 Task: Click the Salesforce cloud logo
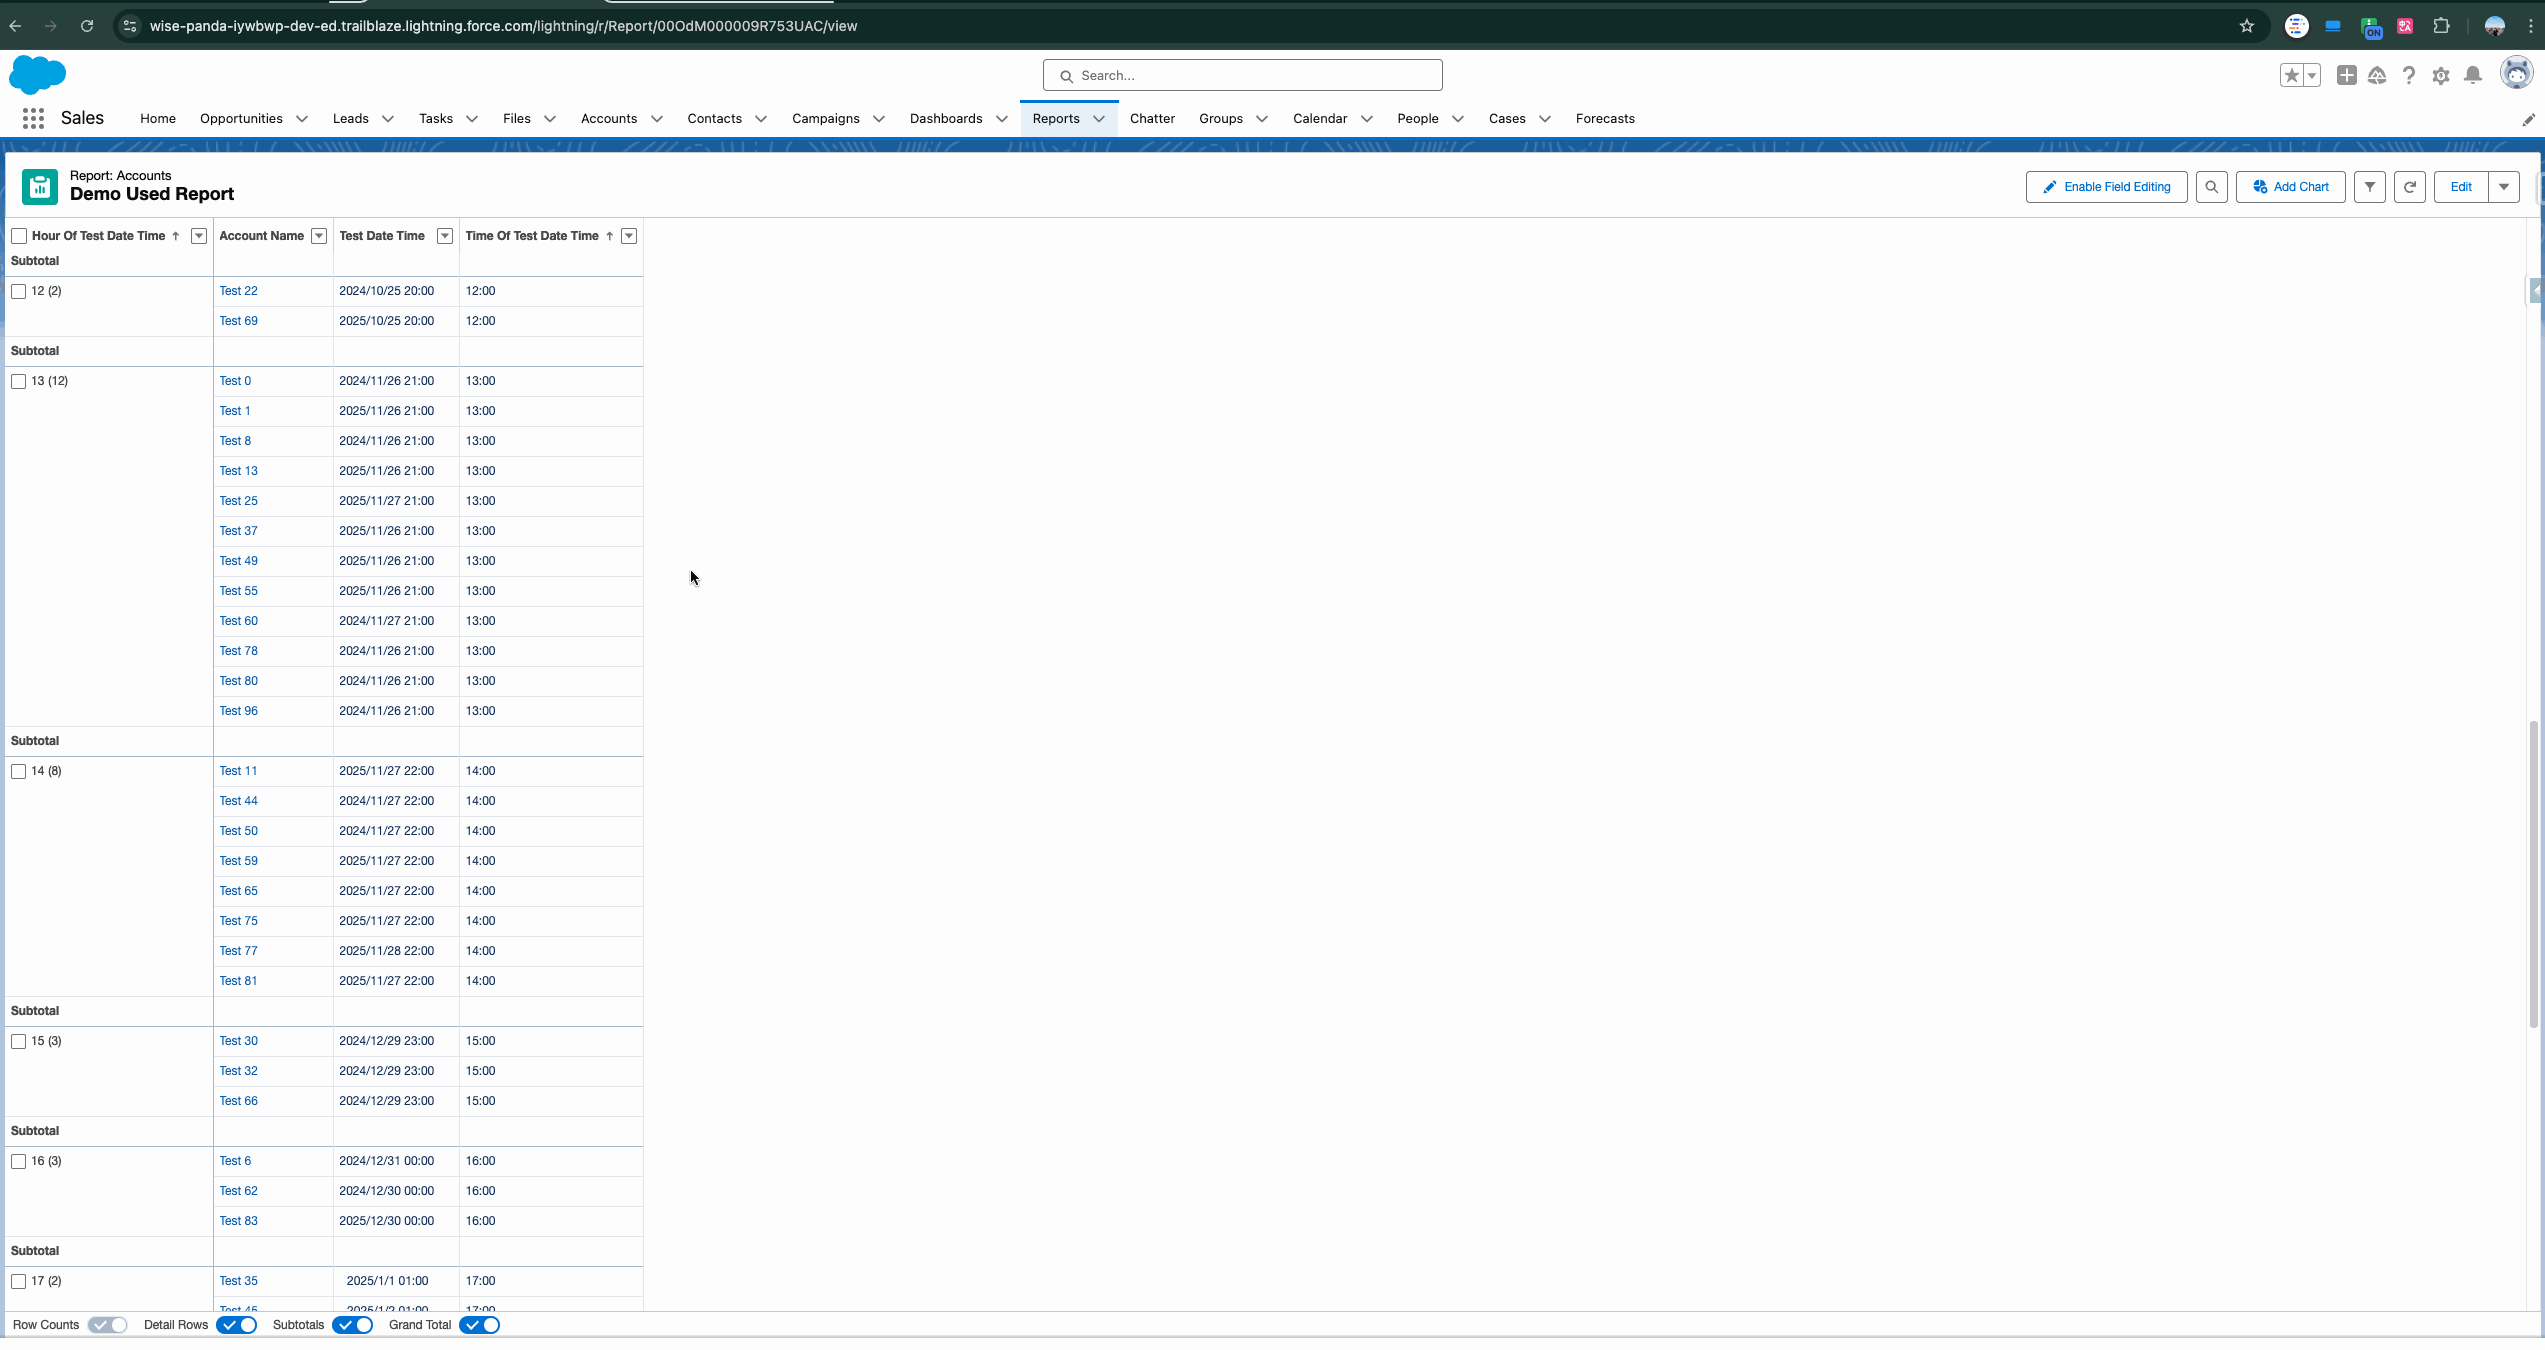click(x=37, y=75)
